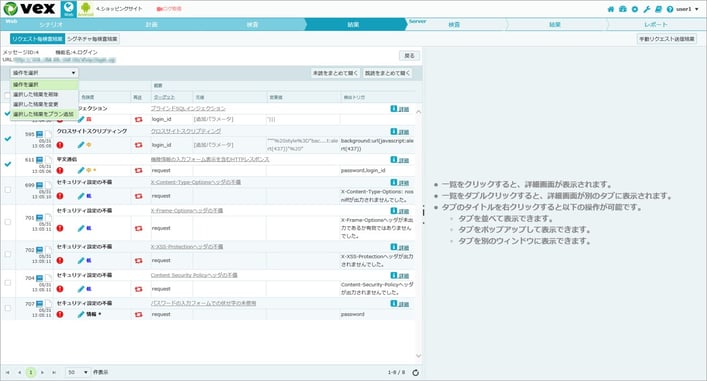Check the checkbox for row 702
707x381 pixels.
pyautogui.click(x=8, y=254)
